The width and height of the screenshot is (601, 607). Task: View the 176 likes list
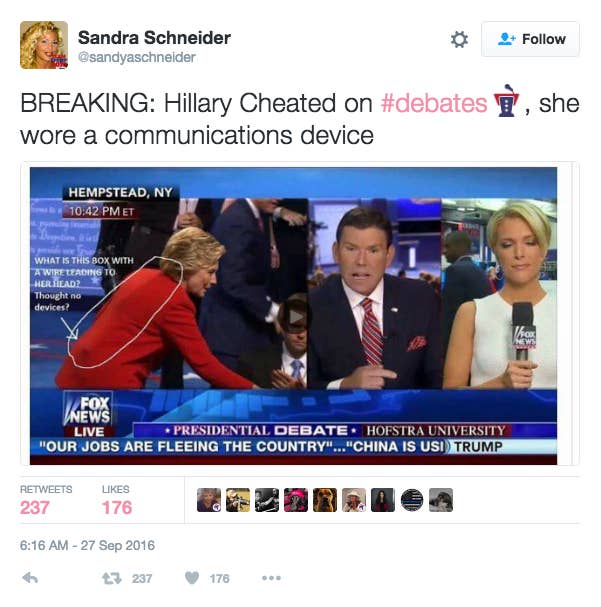click(x=116, y=501)
